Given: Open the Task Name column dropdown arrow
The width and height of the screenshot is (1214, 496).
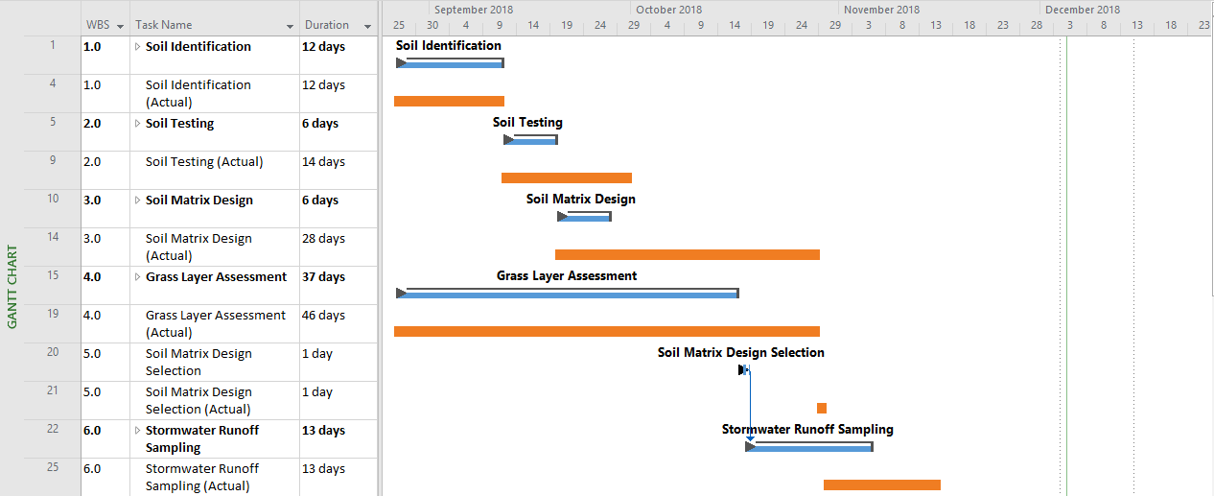Looking at the screenshot, I should (290, 26).
